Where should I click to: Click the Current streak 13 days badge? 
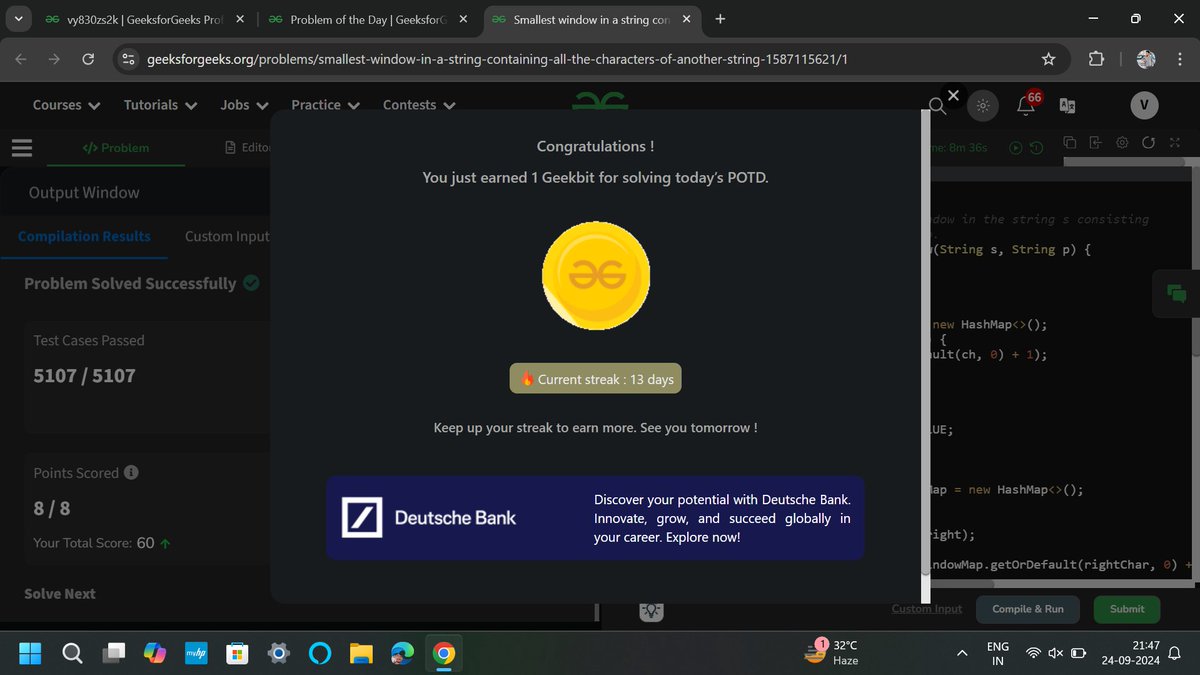click(x=596, y=379)
